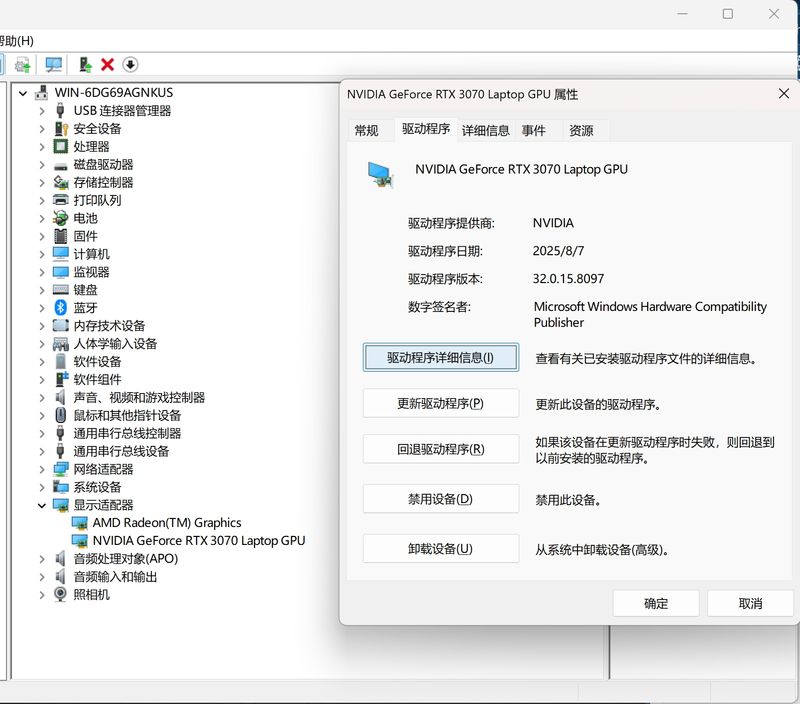Image resolution: width=800 pixels, height=704 pixels.
Task: Click the battery icon next to 电池
Action: pos(61,218)
